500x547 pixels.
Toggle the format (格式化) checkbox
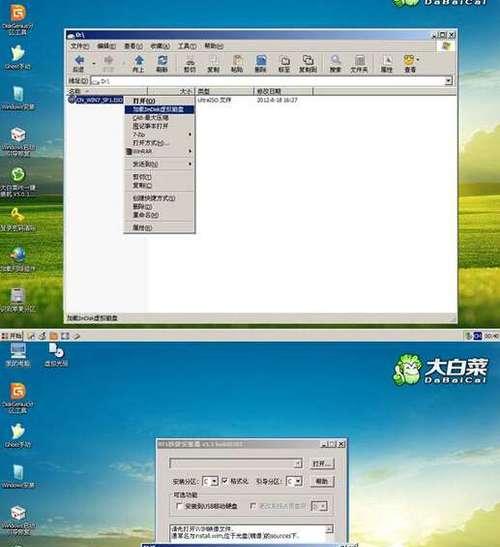(x=225, y=481)
